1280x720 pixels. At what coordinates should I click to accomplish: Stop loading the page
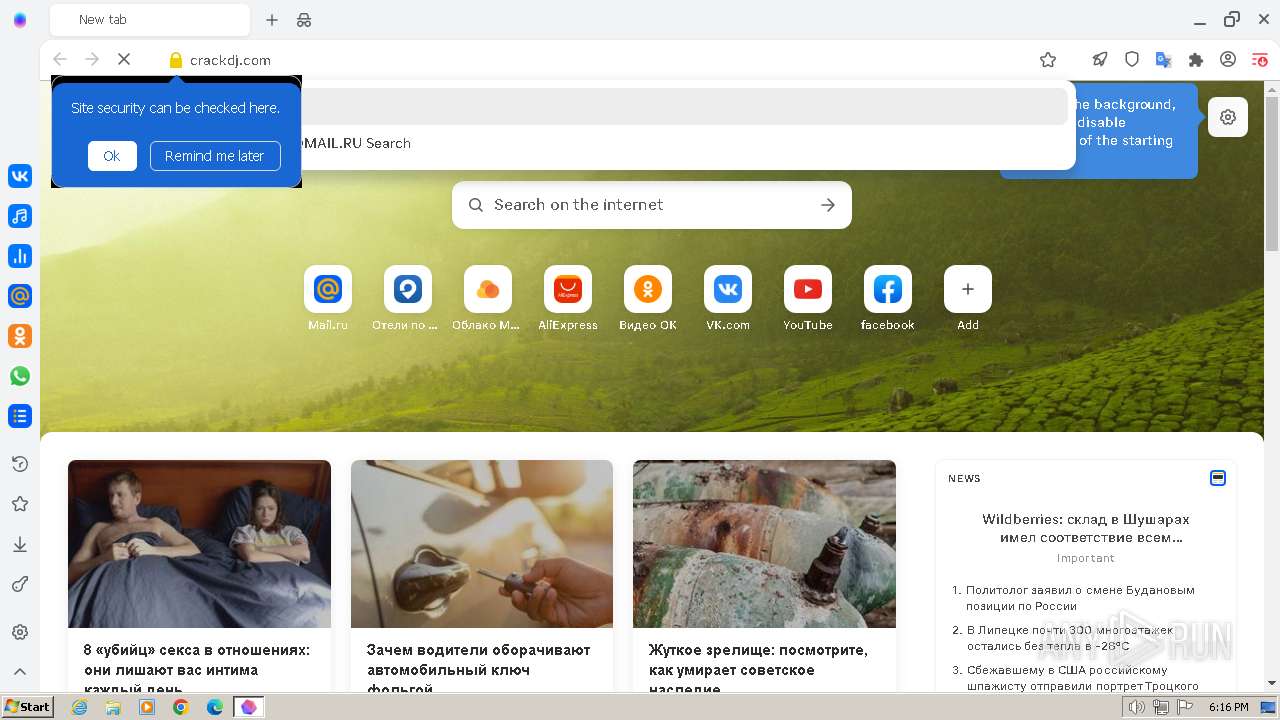pos(124,60)
